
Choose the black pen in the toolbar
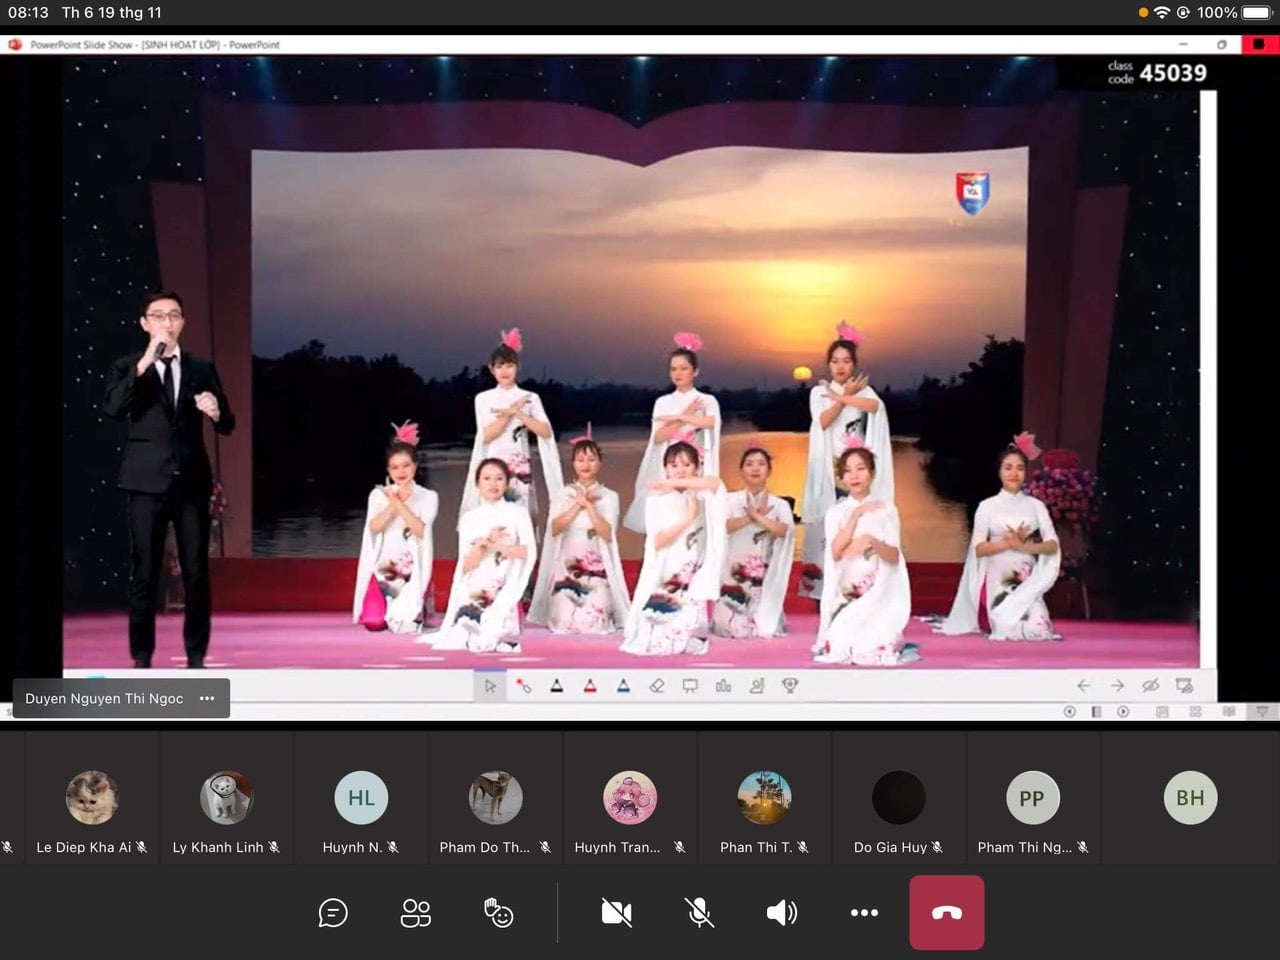[x=557, y=686]
